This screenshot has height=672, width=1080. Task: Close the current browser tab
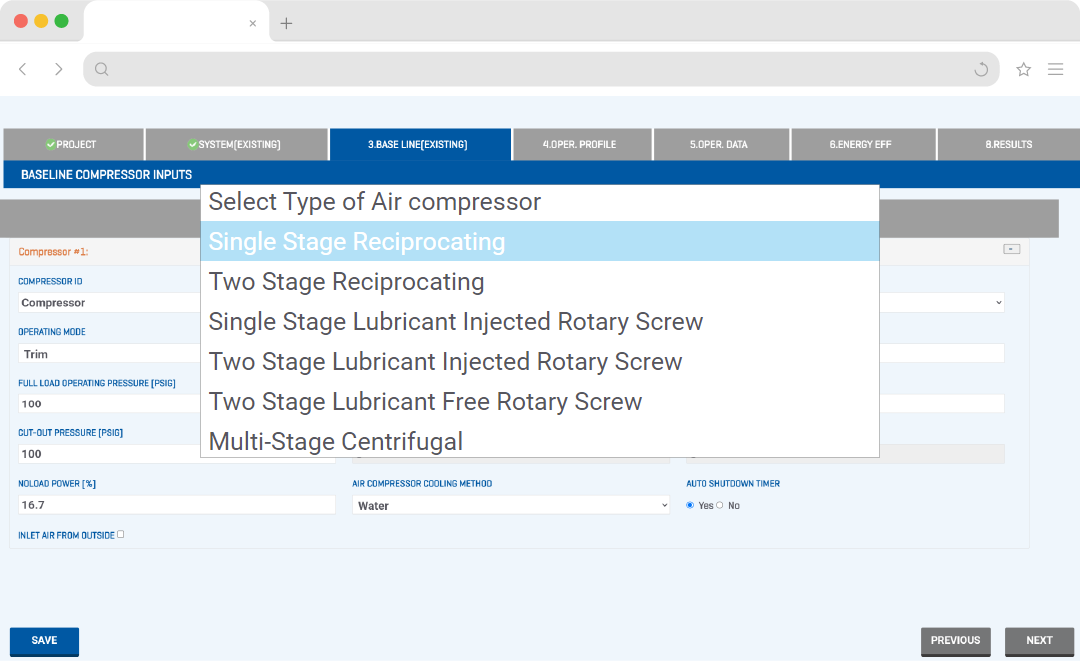[253, 23]
